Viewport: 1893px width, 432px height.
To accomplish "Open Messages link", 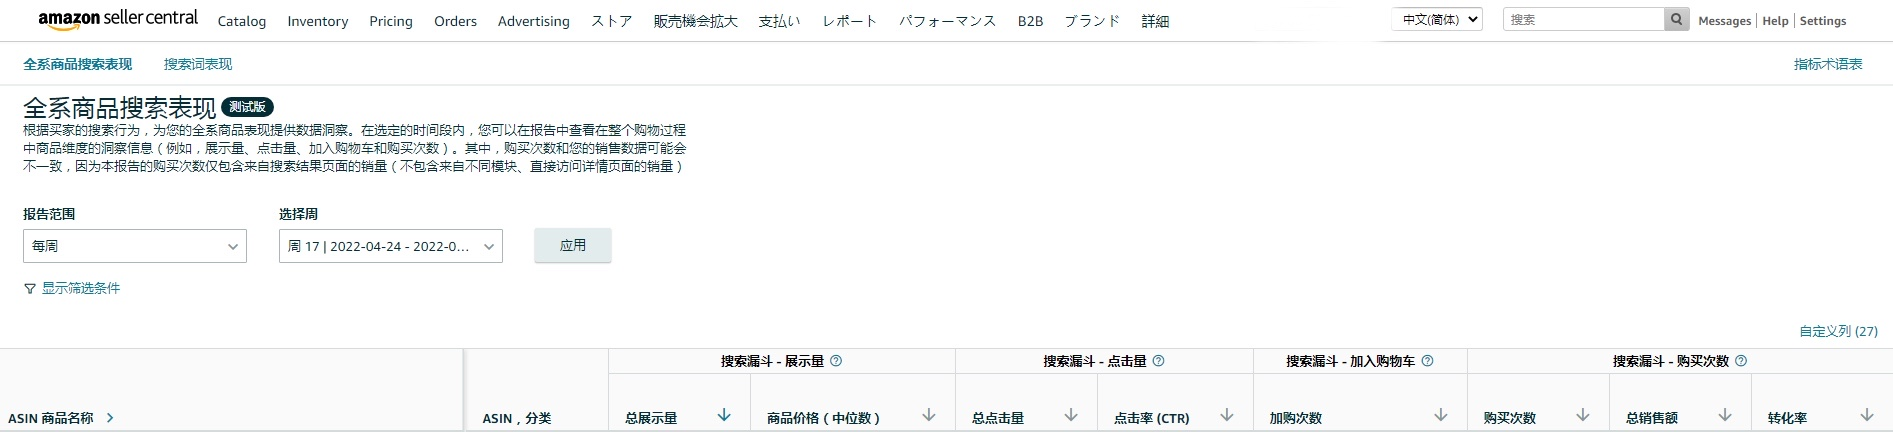I will 1725,21.
